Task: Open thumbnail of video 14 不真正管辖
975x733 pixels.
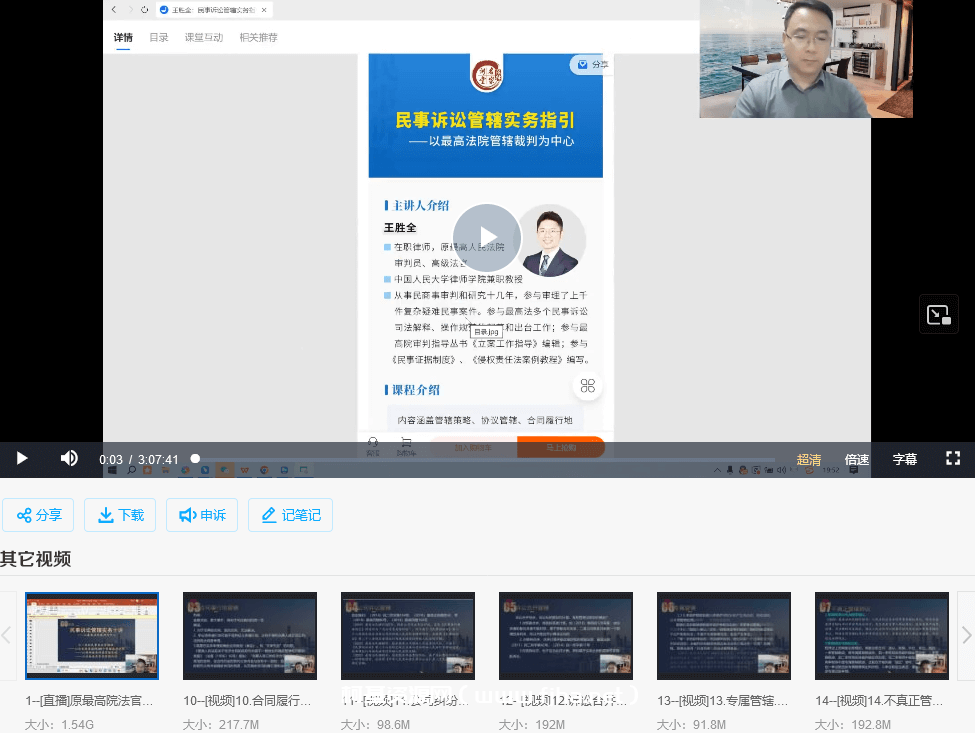Action: (882, 636)
